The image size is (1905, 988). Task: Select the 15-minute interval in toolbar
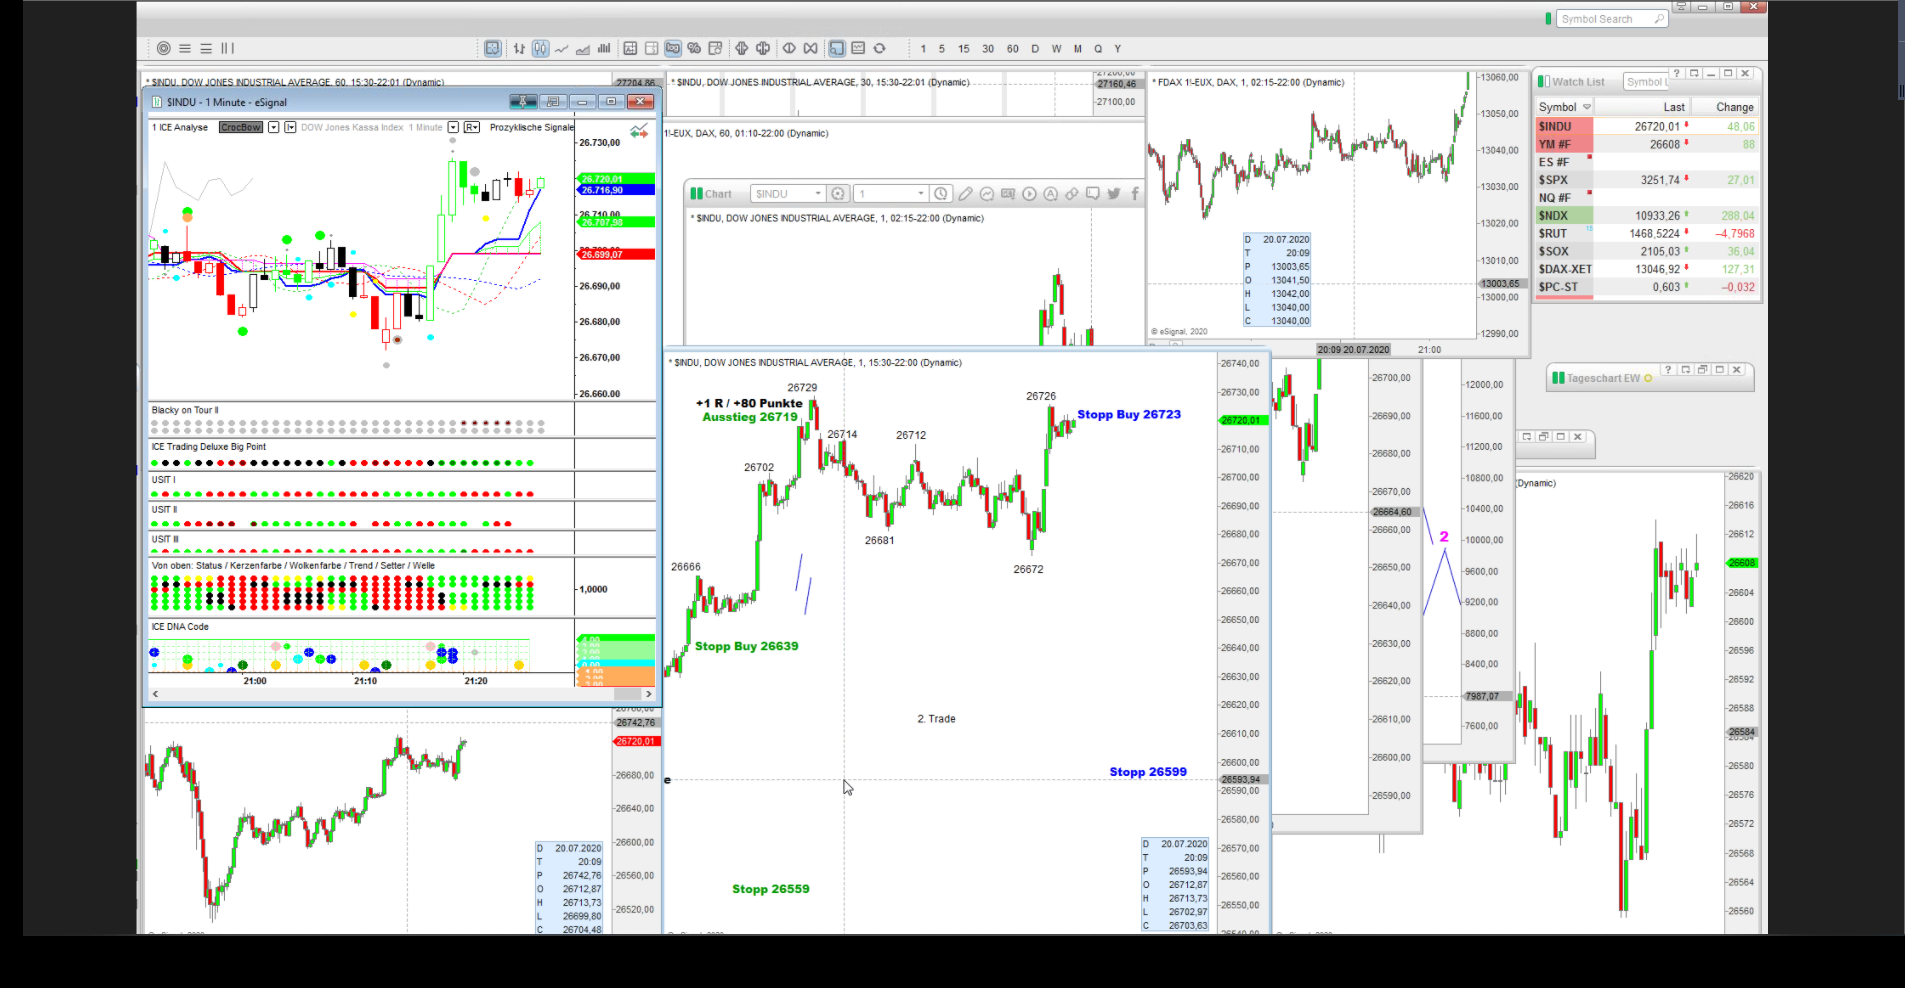(x=963, y=49)
